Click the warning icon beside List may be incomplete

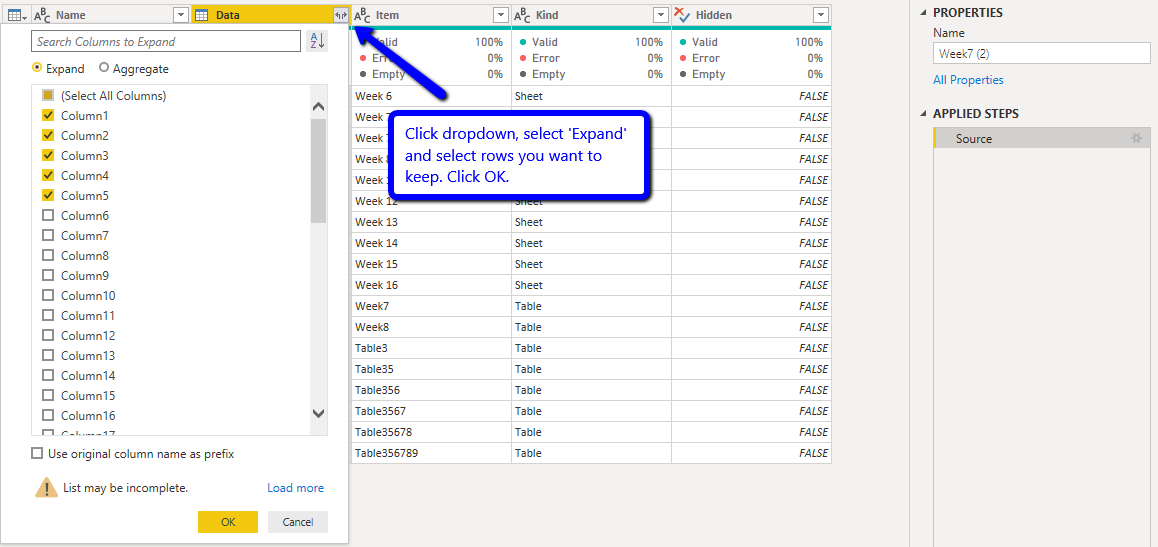click(x=46, y=487)
